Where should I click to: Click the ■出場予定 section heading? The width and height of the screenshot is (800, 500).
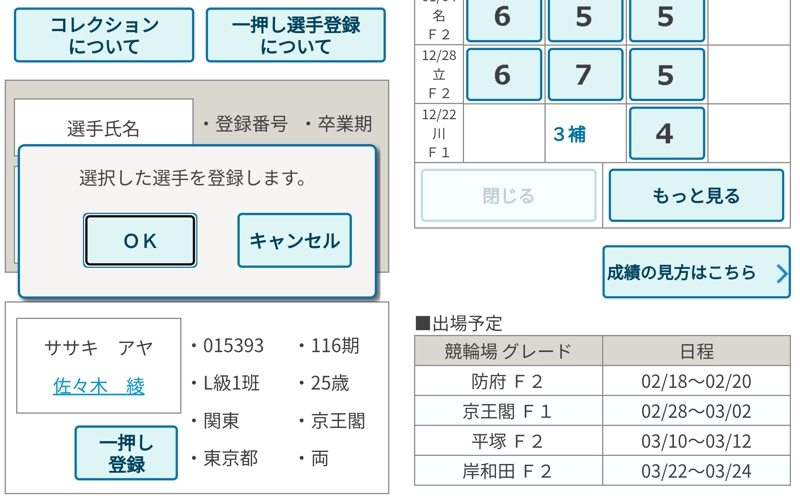(459, 323)
